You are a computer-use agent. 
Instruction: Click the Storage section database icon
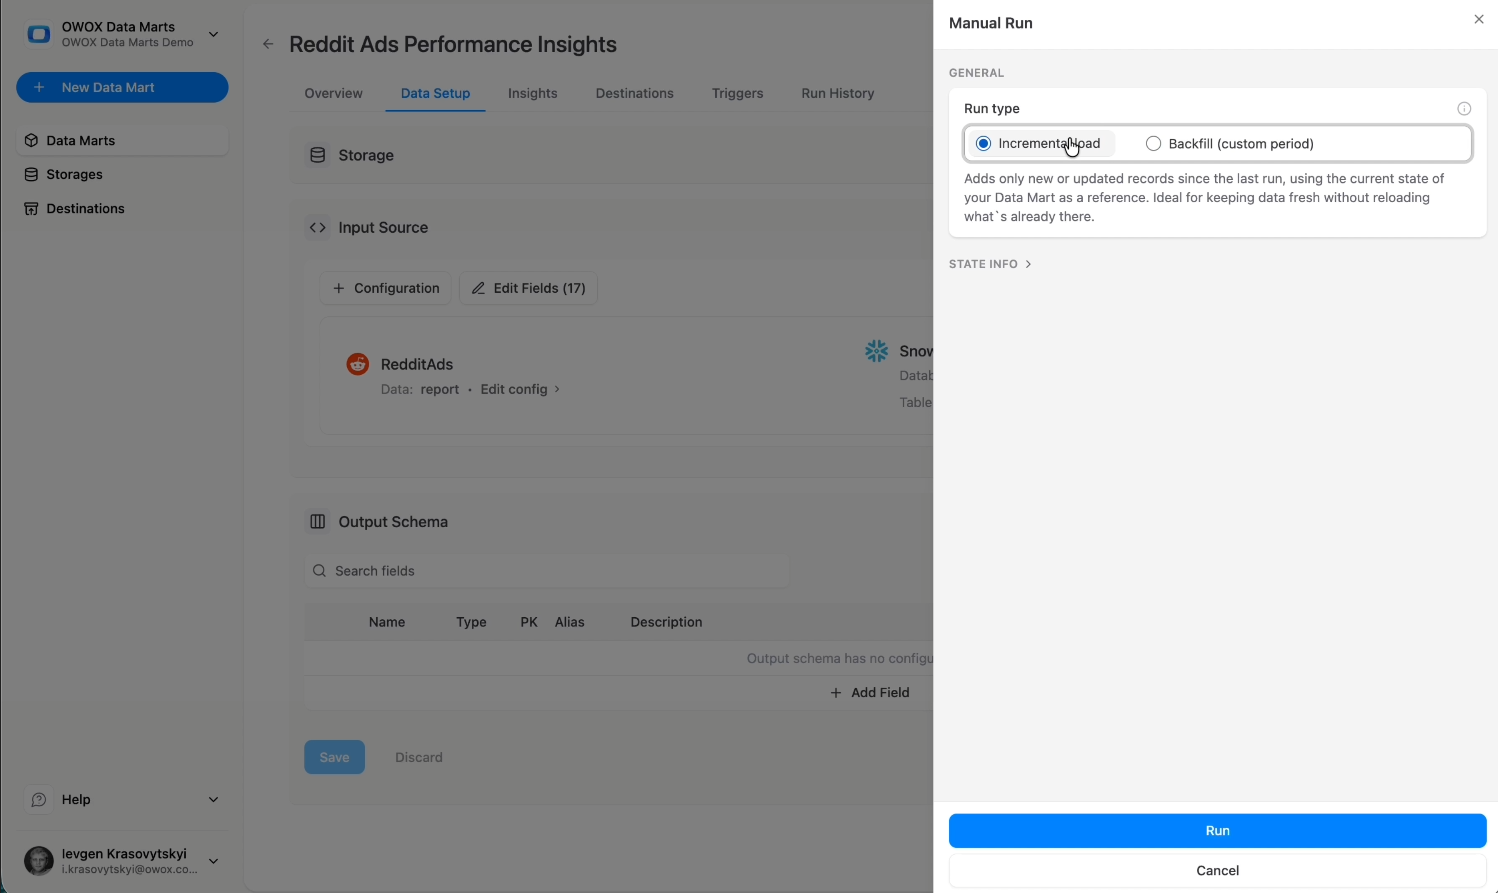(x=317, y=154)
